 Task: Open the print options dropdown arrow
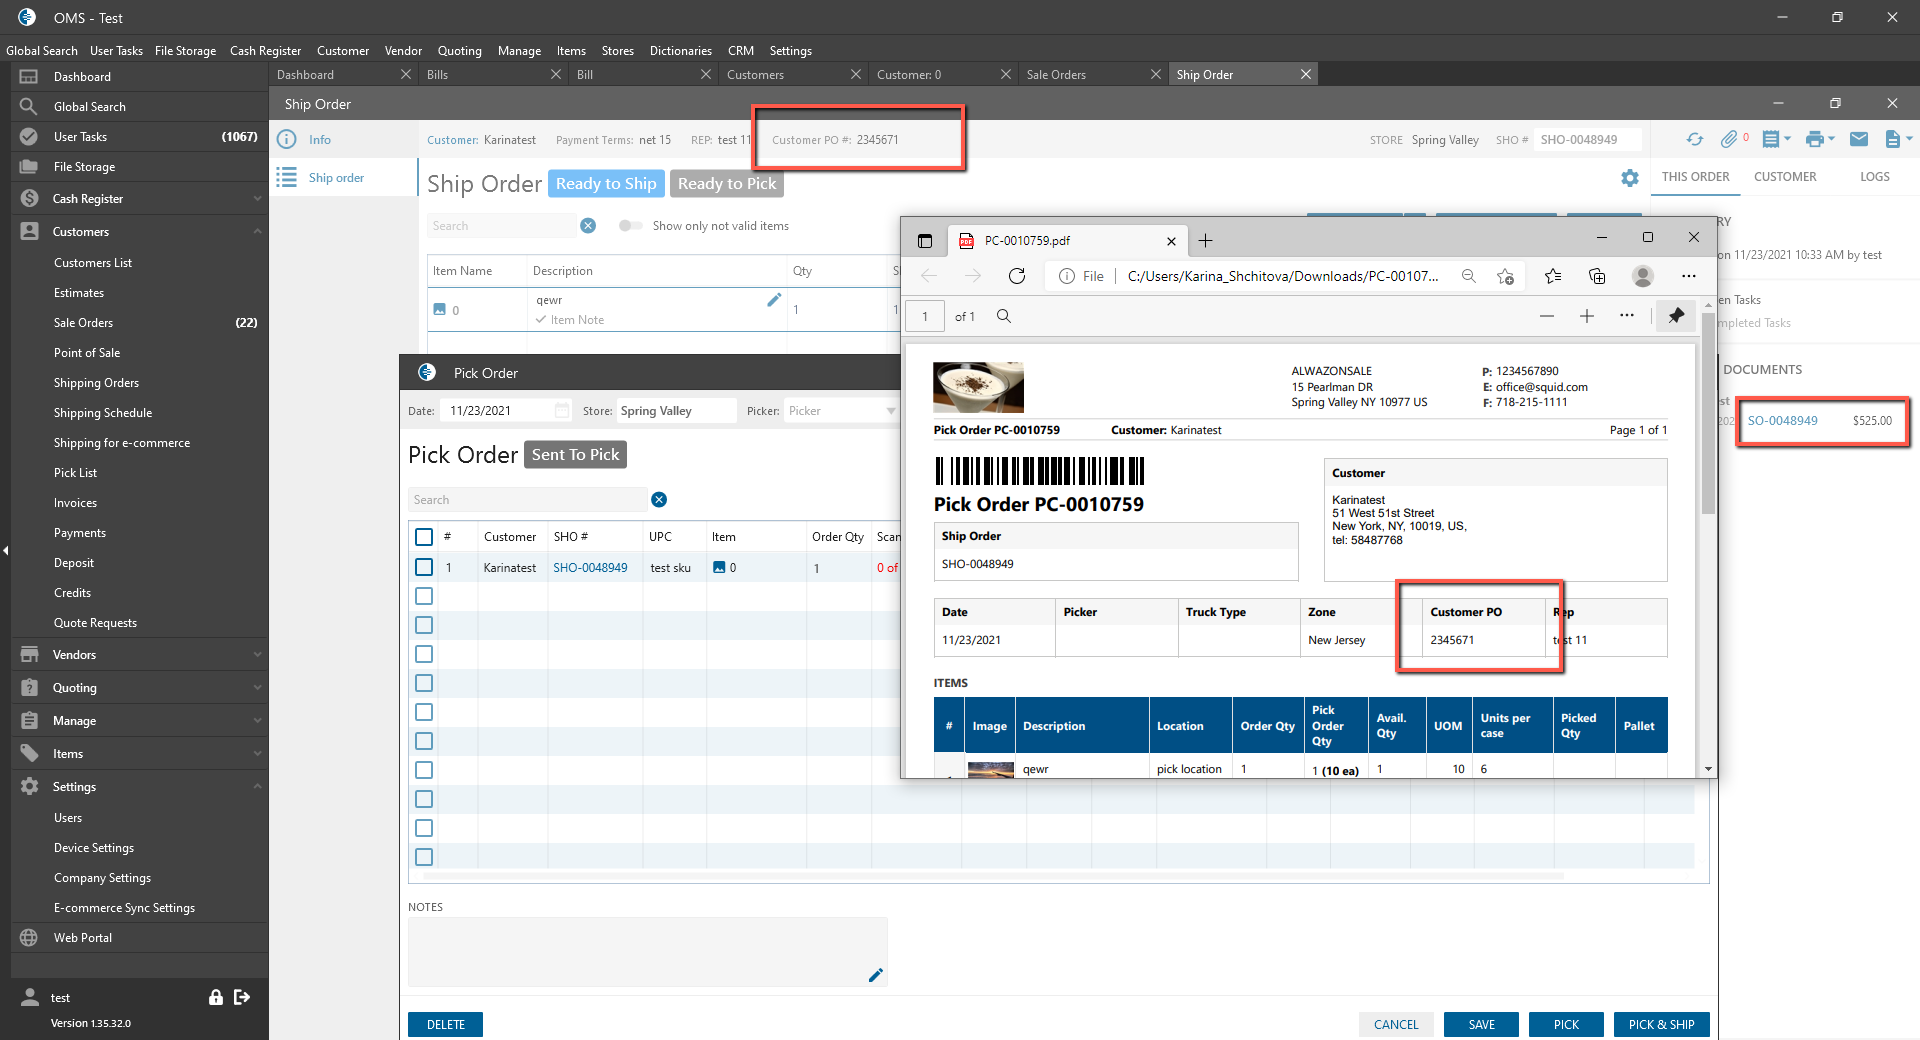(x=1832, y=140)
